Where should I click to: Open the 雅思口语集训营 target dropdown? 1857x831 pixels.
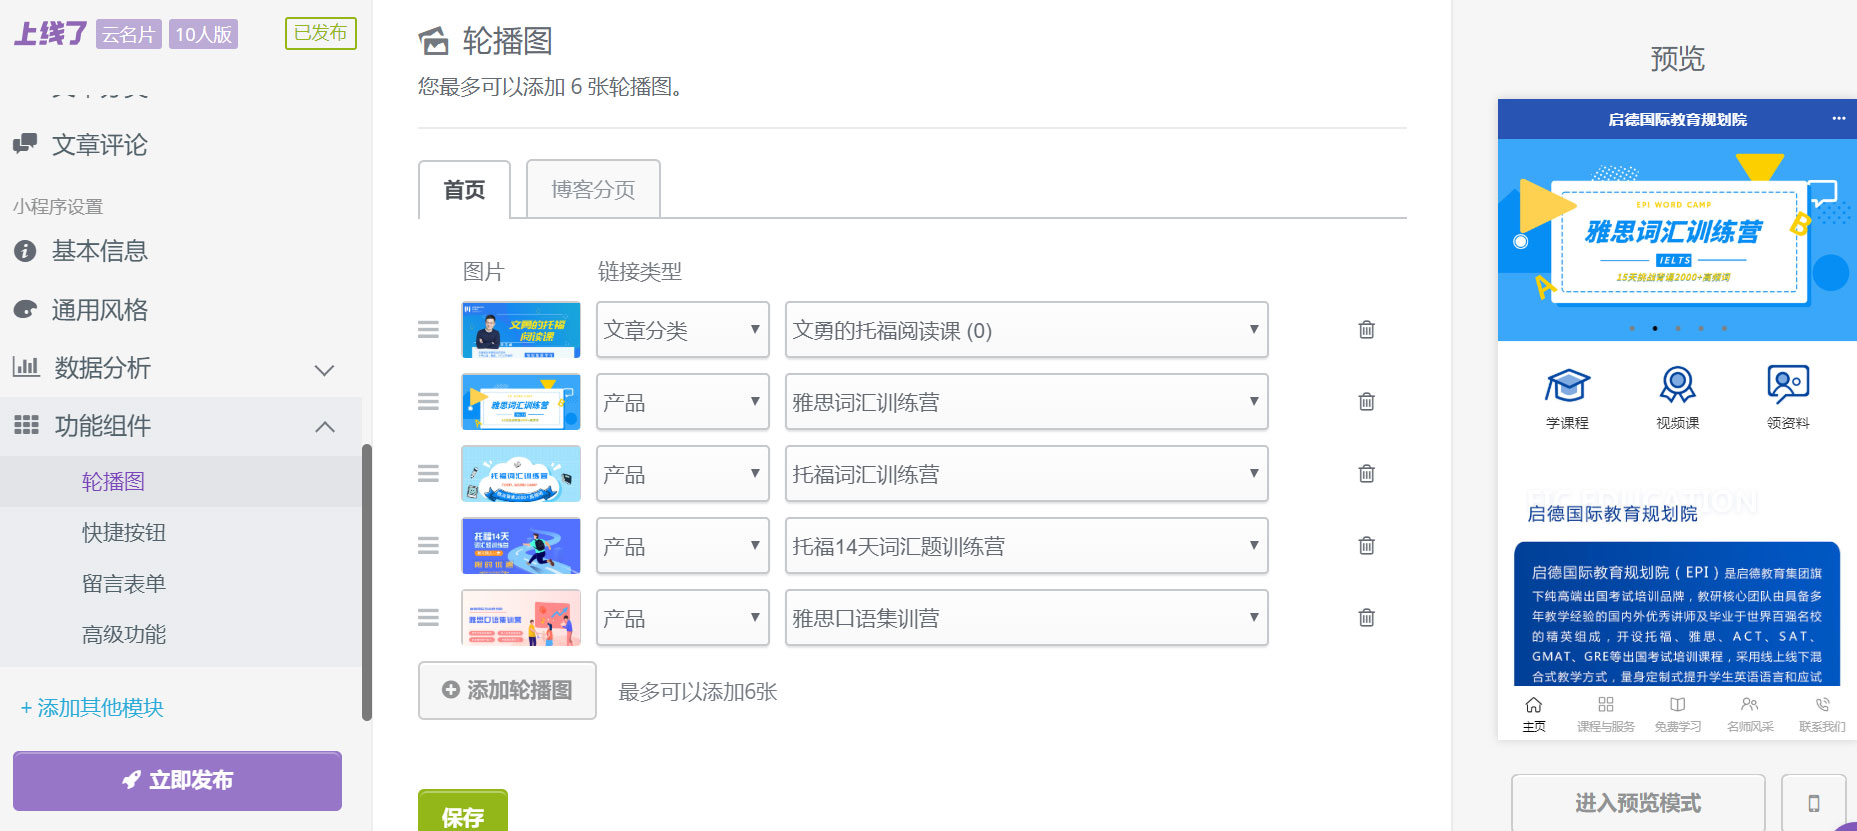(x=1027, y=617)
